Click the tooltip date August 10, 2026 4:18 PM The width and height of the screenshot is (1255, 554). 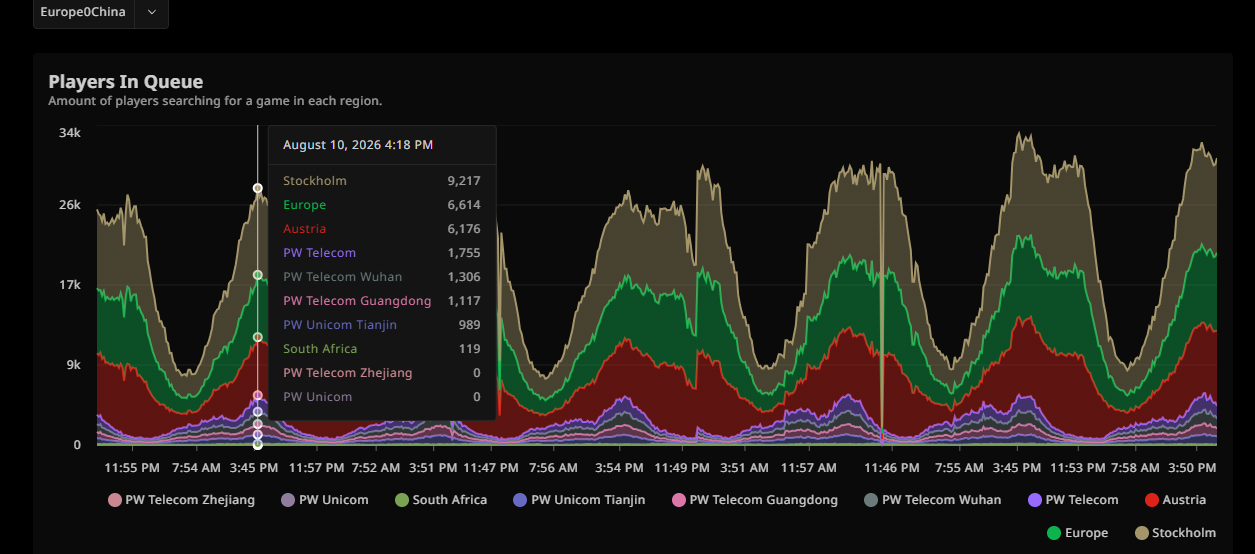point(358,145)
